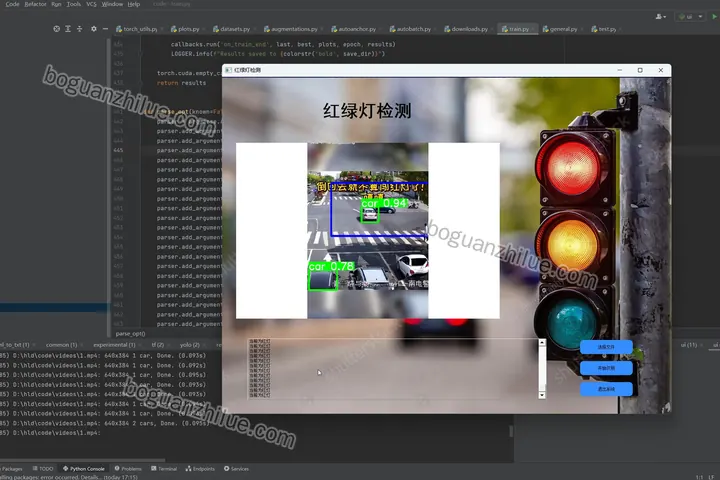The height and width of the screenshot is (480, 720).
Task: Open the Run menu
Action: (x=56, y=4)
